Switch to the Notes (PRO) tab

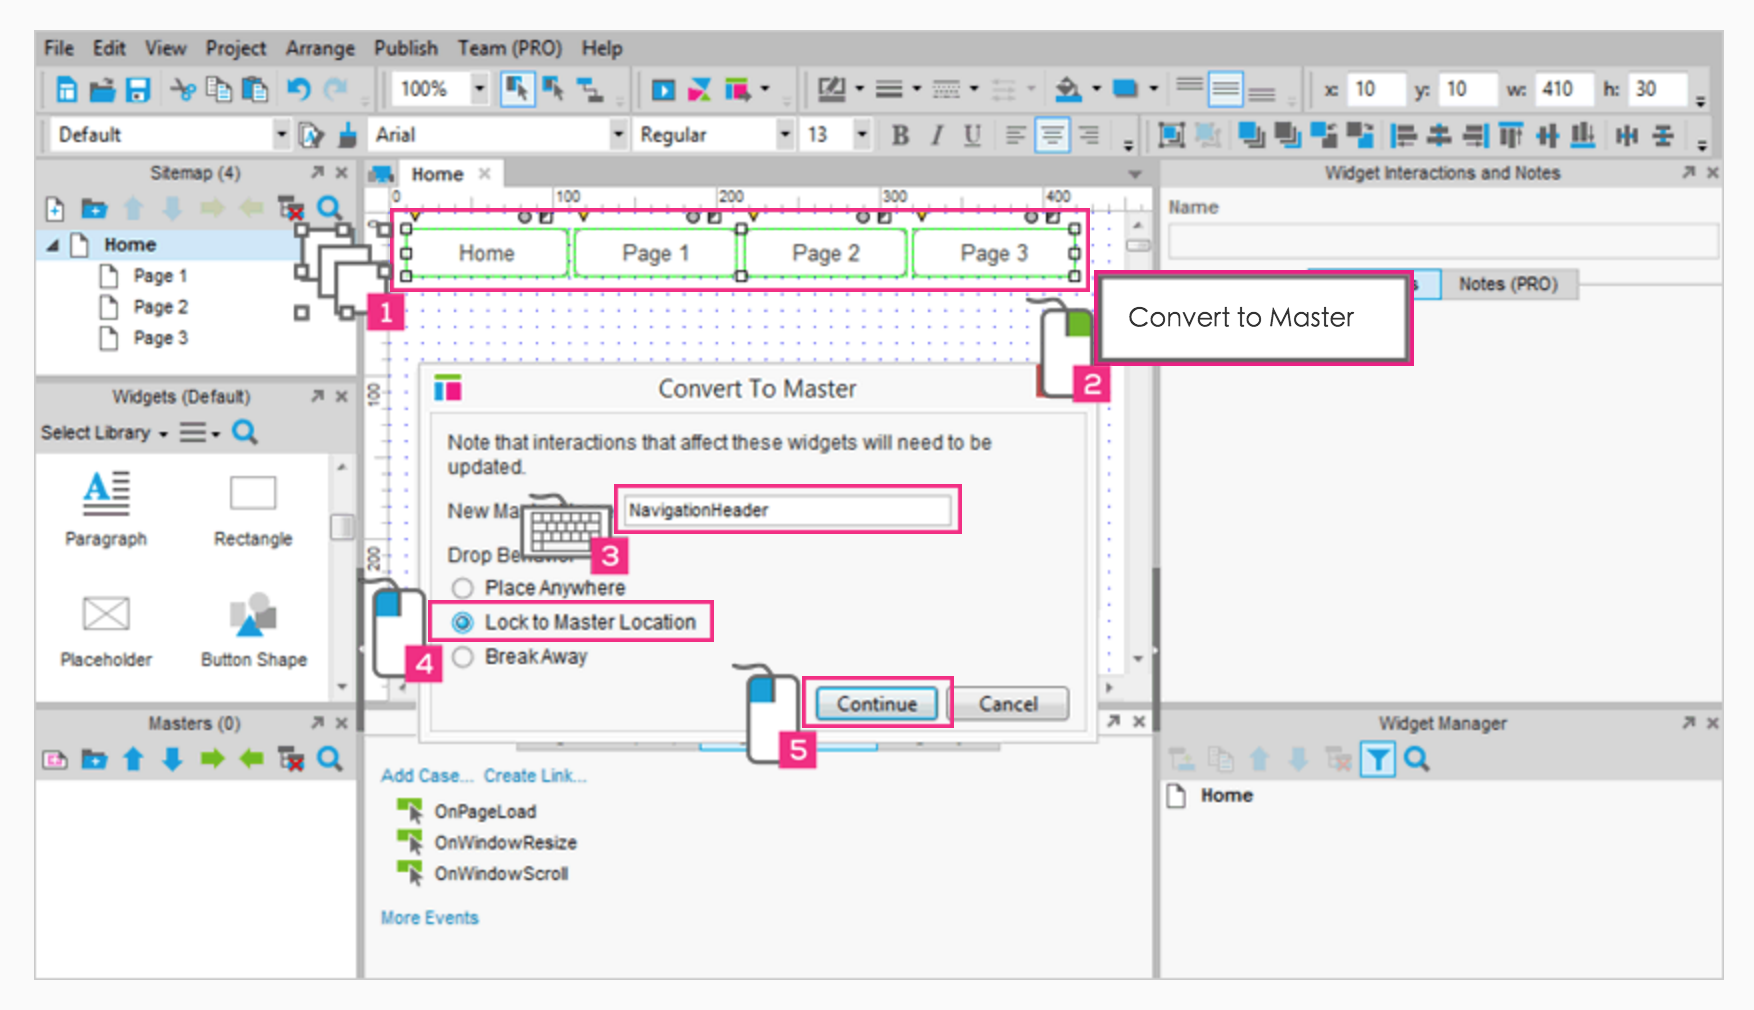(x=1507, y=284)
